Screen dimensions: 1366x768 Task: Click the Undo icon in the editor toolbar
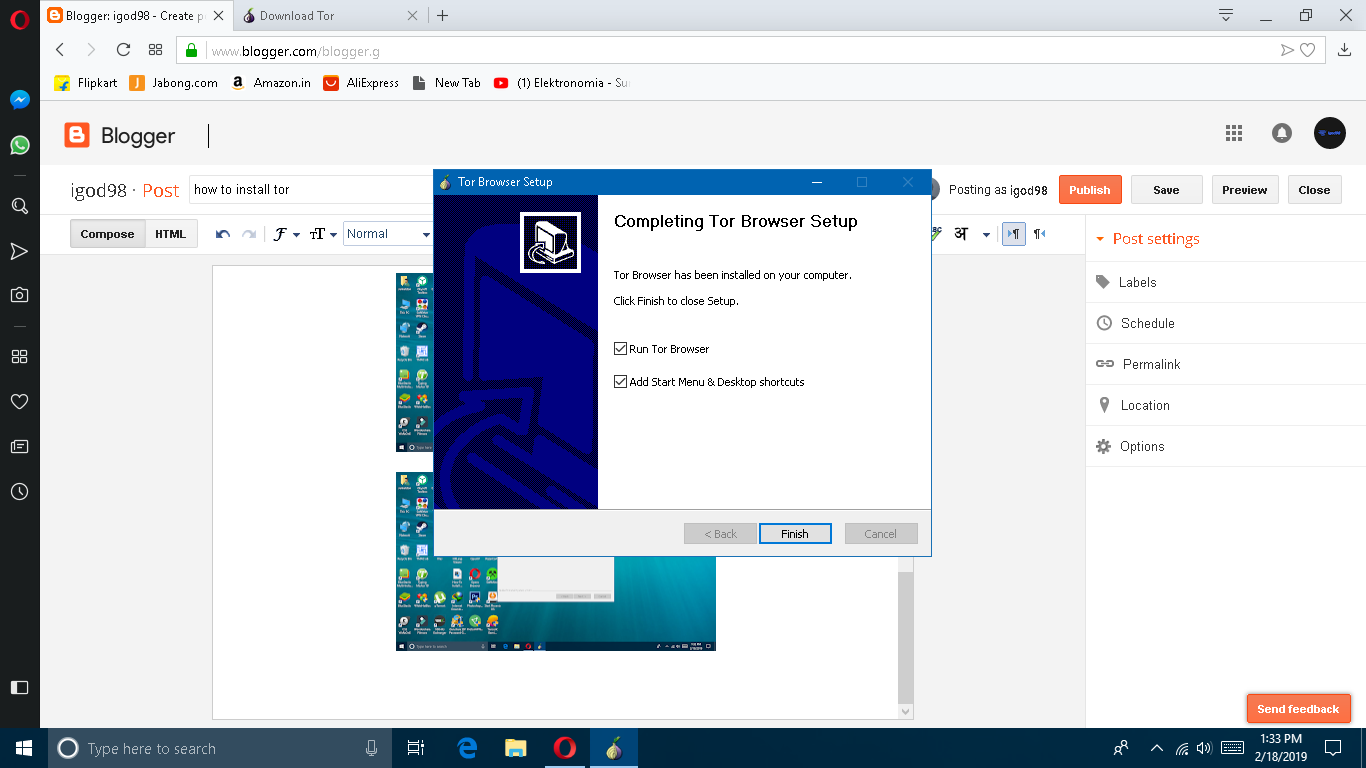tap(221, 233)
